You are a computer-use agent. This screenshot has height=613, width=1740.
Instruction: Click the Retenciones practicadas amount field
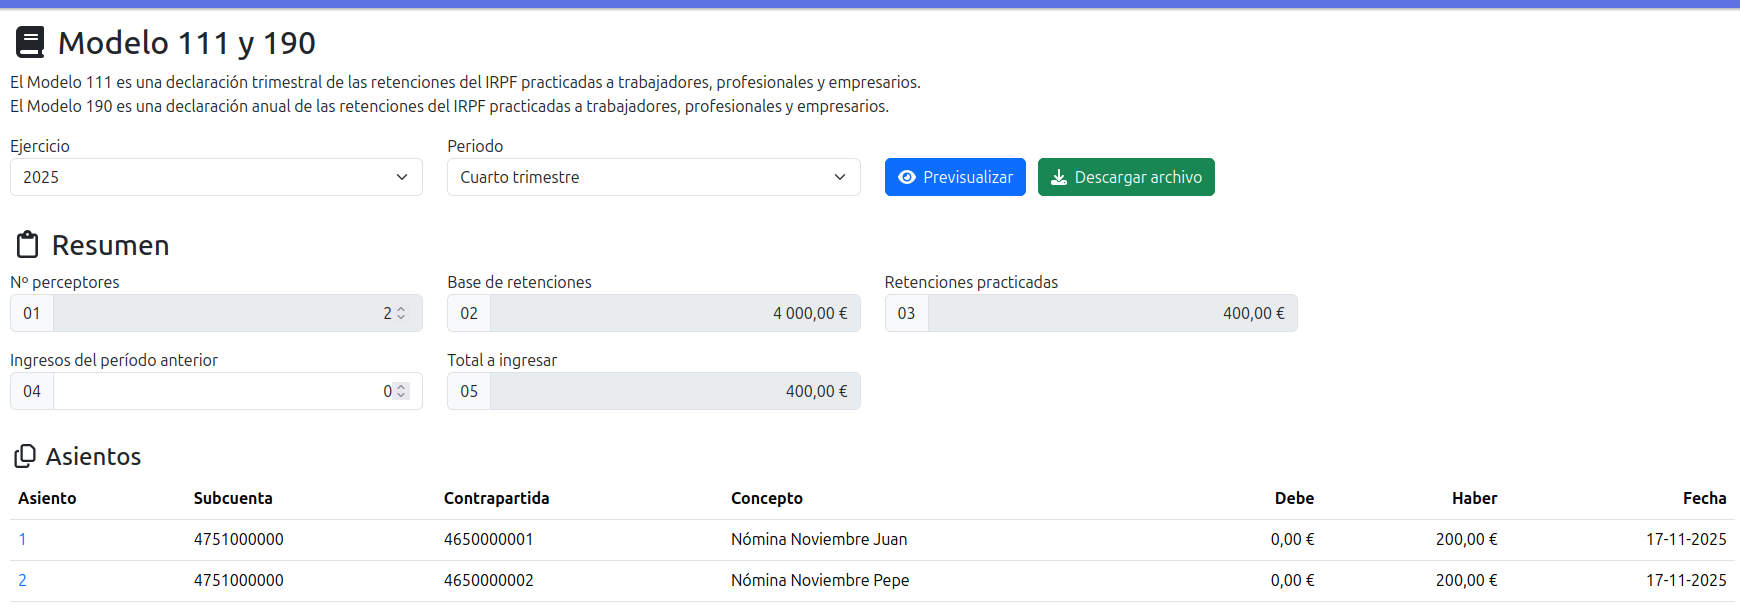coord(1111,313)
